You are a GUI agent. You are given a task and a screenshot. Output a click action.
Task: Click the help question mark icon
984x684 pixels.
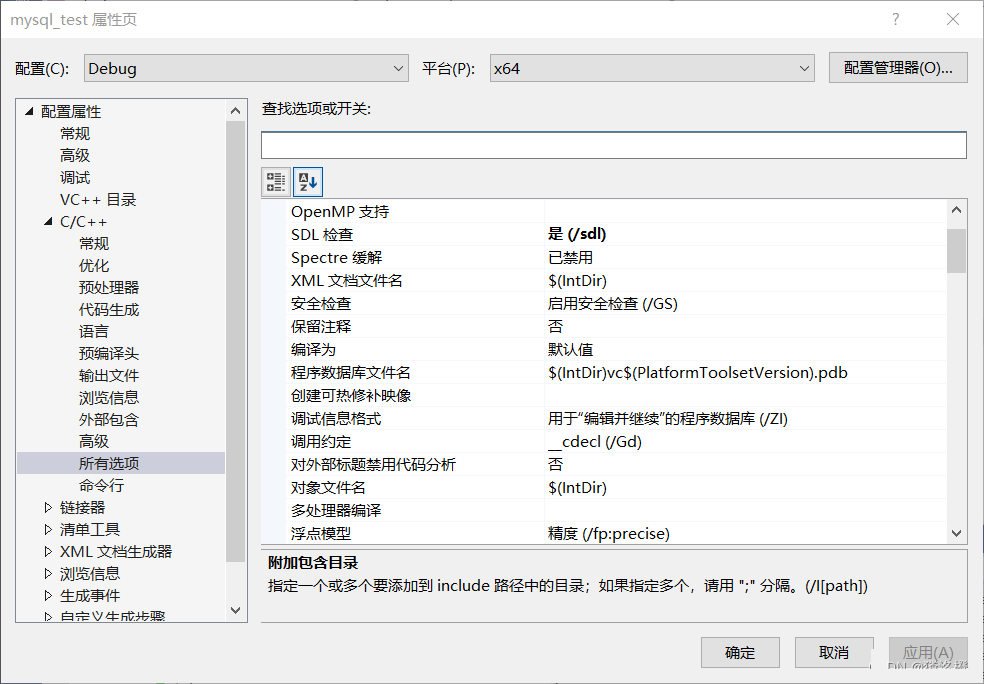[895, 19]
